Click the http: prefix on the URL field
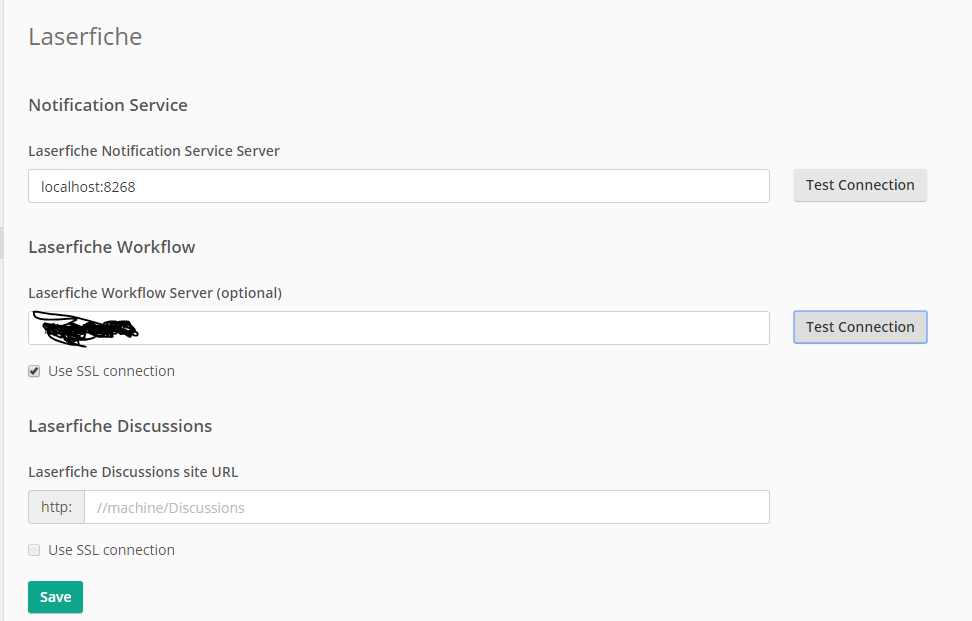972x621 pixels. pyautogui.click(x=56, y=507)
